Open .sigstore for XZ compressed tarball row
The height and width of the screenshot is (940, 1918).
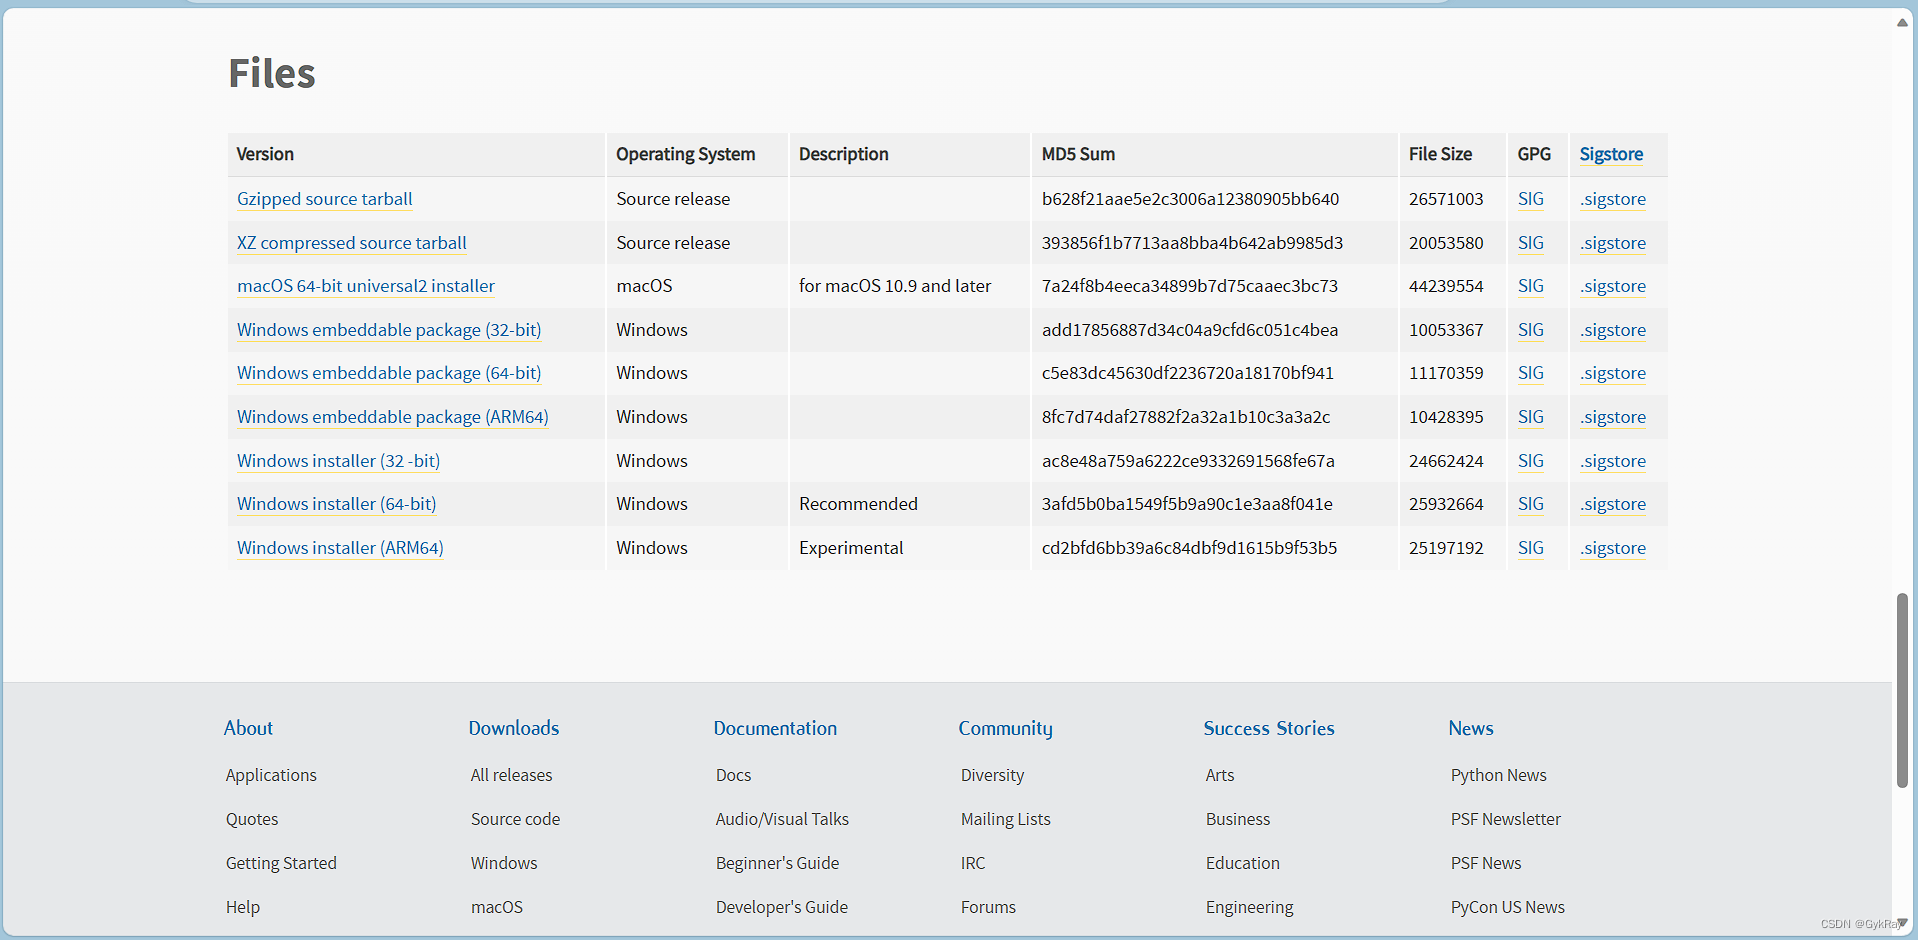coord(1613,243)
